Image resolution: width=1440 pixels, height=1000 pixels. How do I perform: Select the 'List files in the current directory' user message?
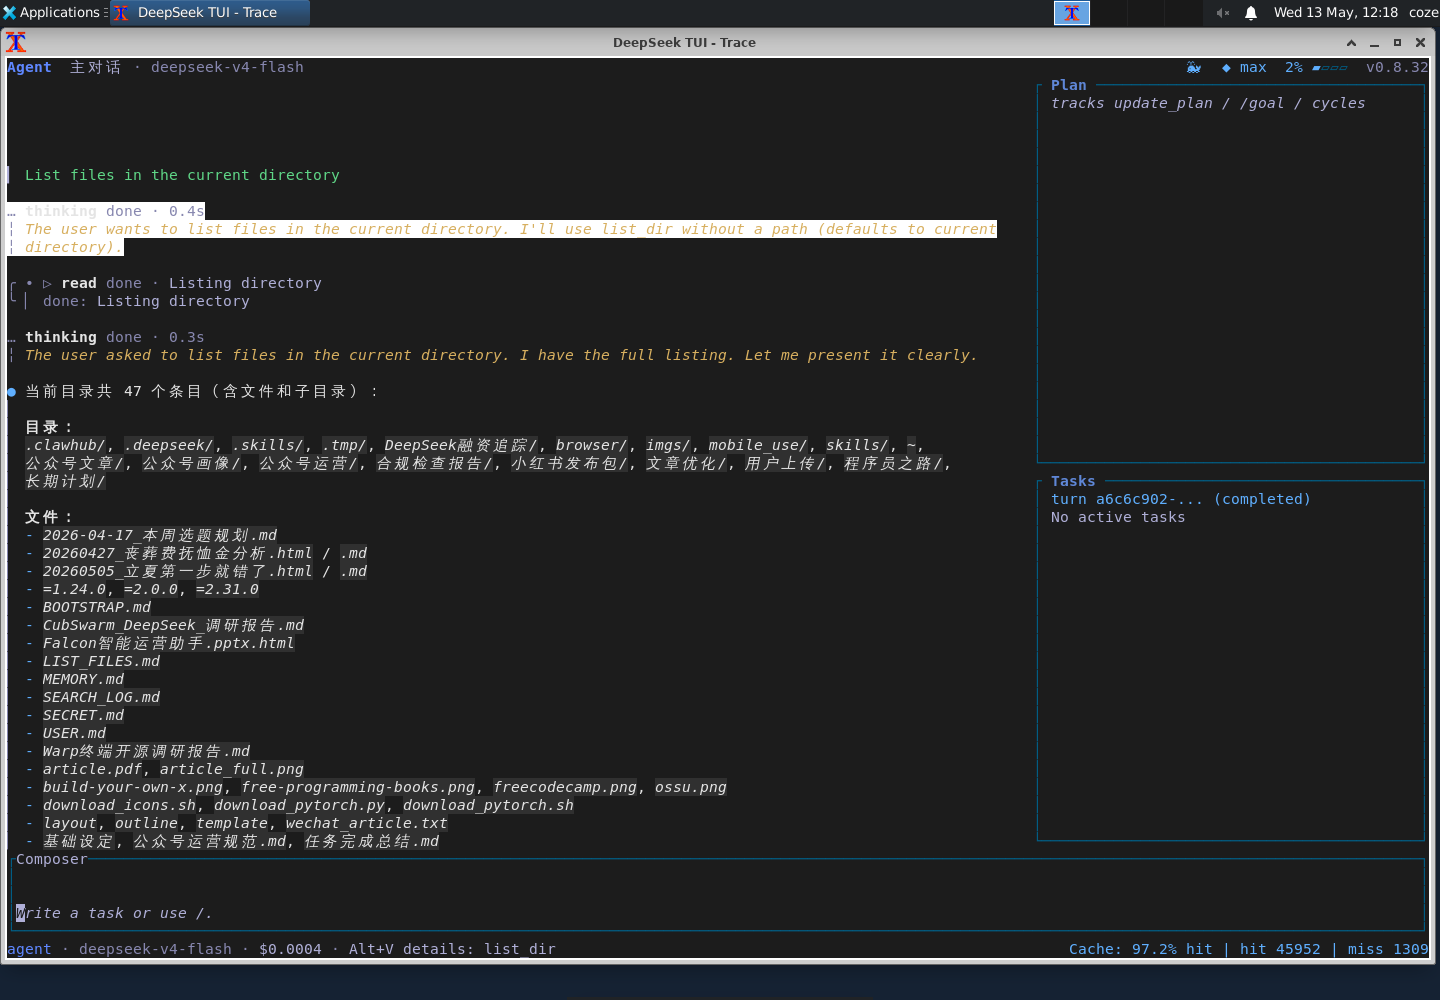point(182,175)
